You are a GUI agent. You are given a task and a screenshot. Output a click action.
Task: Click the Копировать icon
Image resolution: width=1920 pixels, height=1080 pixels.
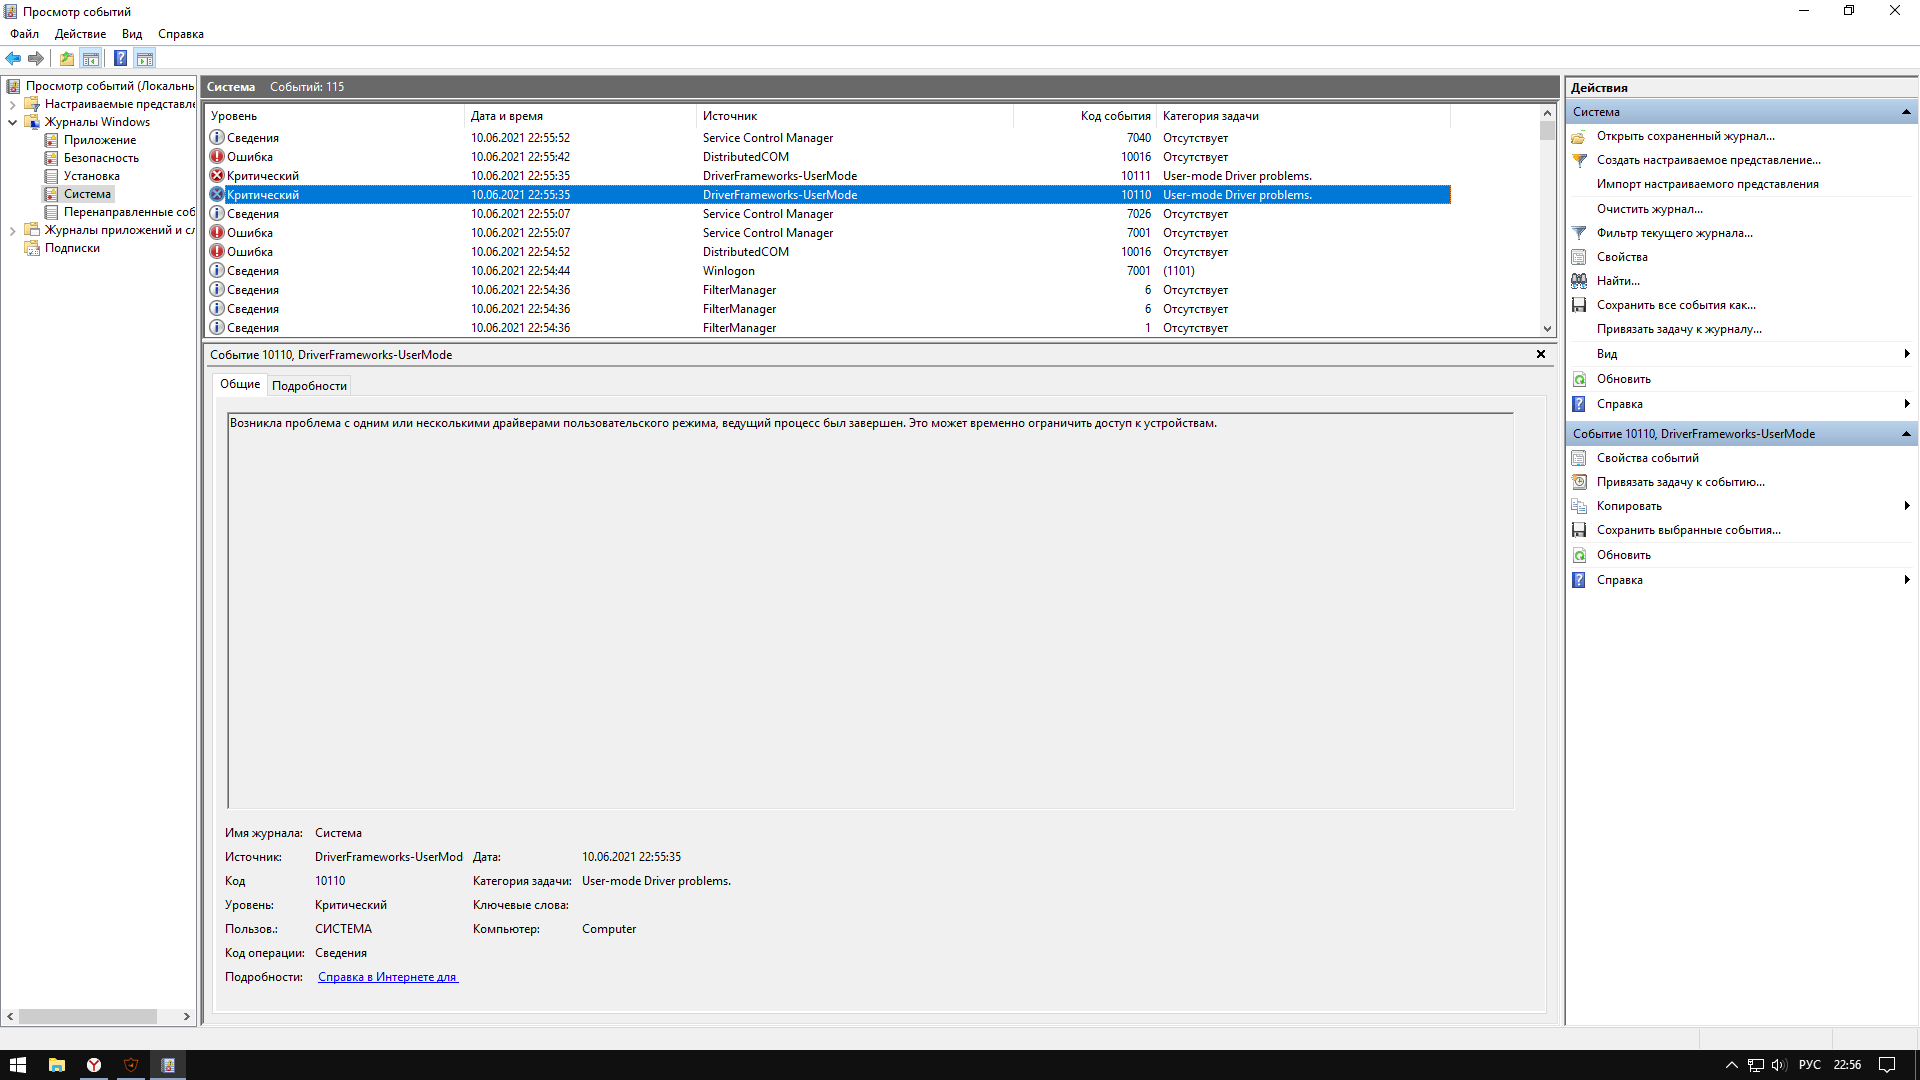click(x=1579, y=506)
